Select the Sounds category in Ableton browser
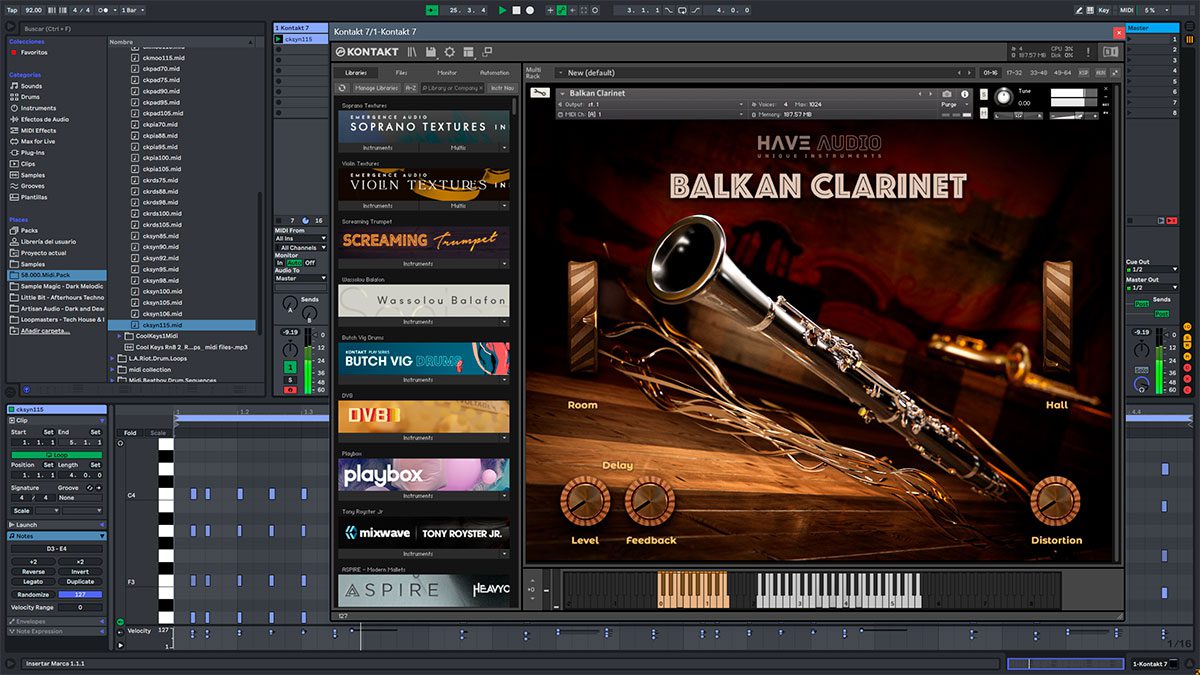The height and width of the screenshot is (675, 1200). [31, 86]
